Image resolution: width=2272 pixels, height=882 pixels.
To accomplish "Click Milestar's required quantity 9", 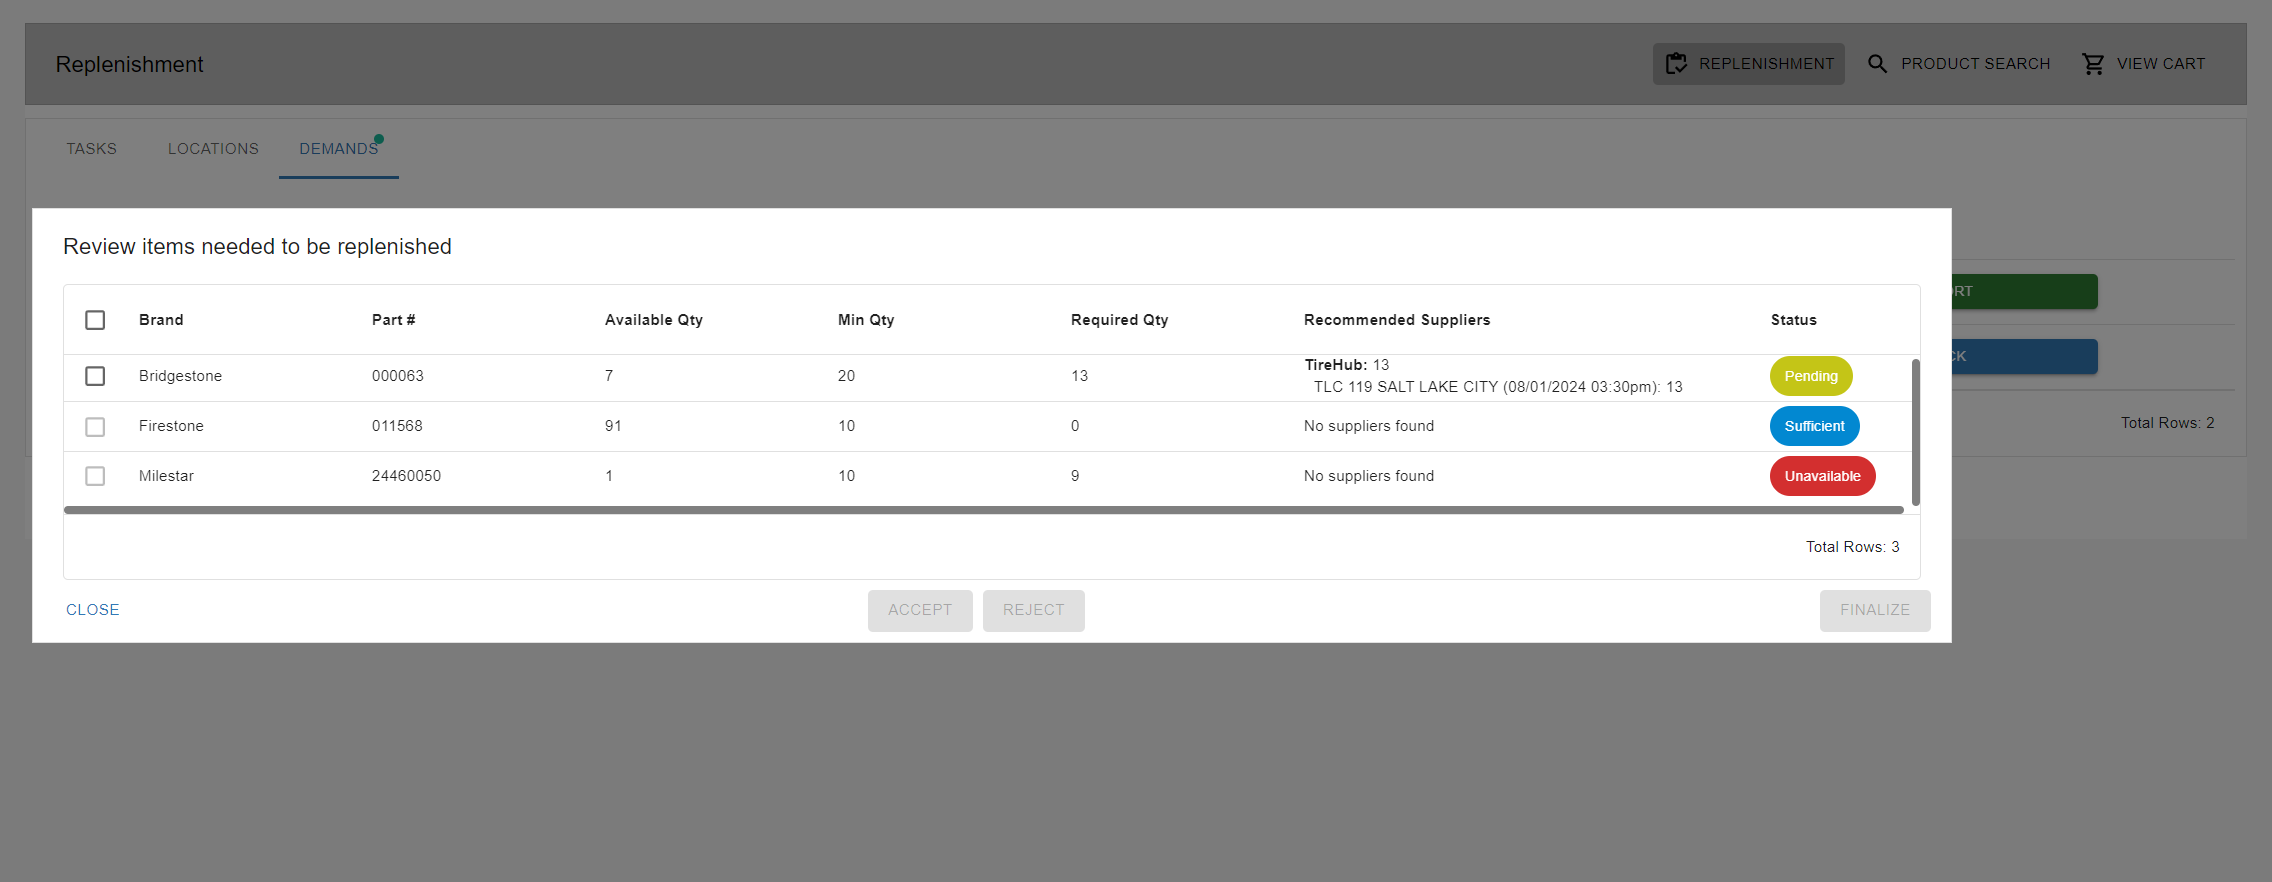I will (x=1075, y=476).
